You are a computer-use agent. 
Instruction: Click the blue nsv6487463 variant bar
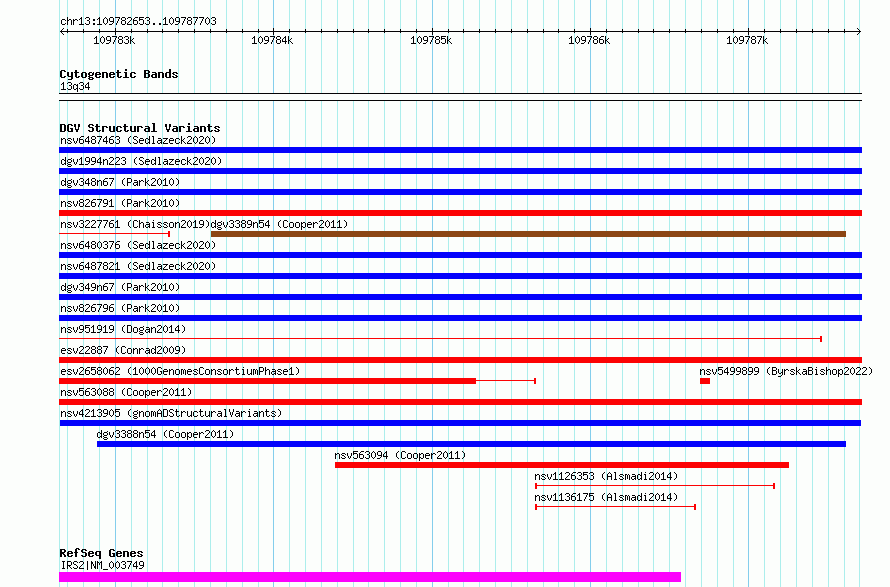point(460,150)
